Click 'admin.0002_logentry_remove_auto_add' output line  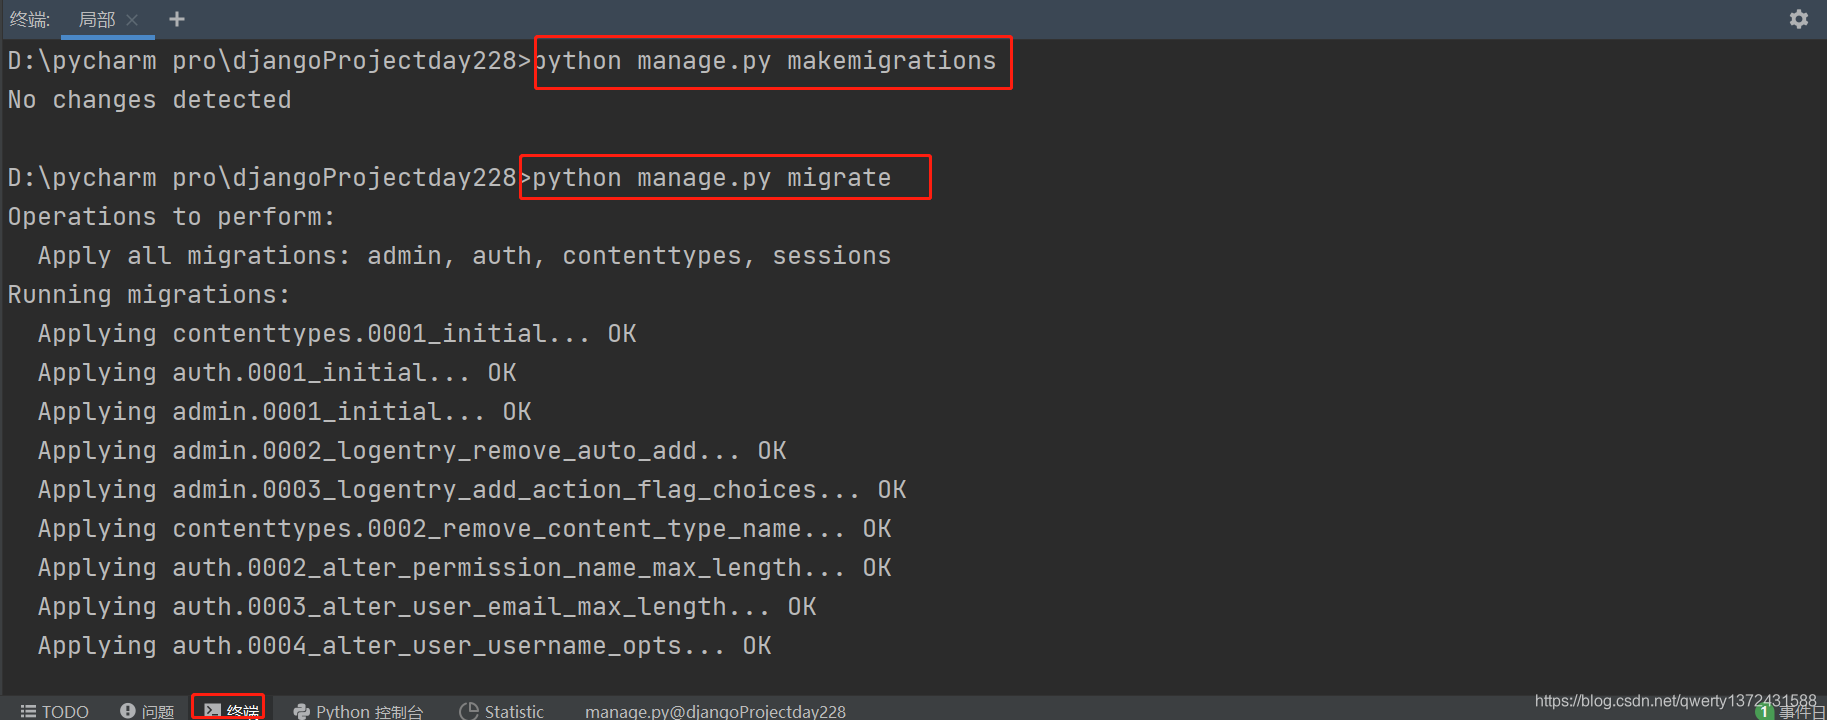[x=412, y=451]
